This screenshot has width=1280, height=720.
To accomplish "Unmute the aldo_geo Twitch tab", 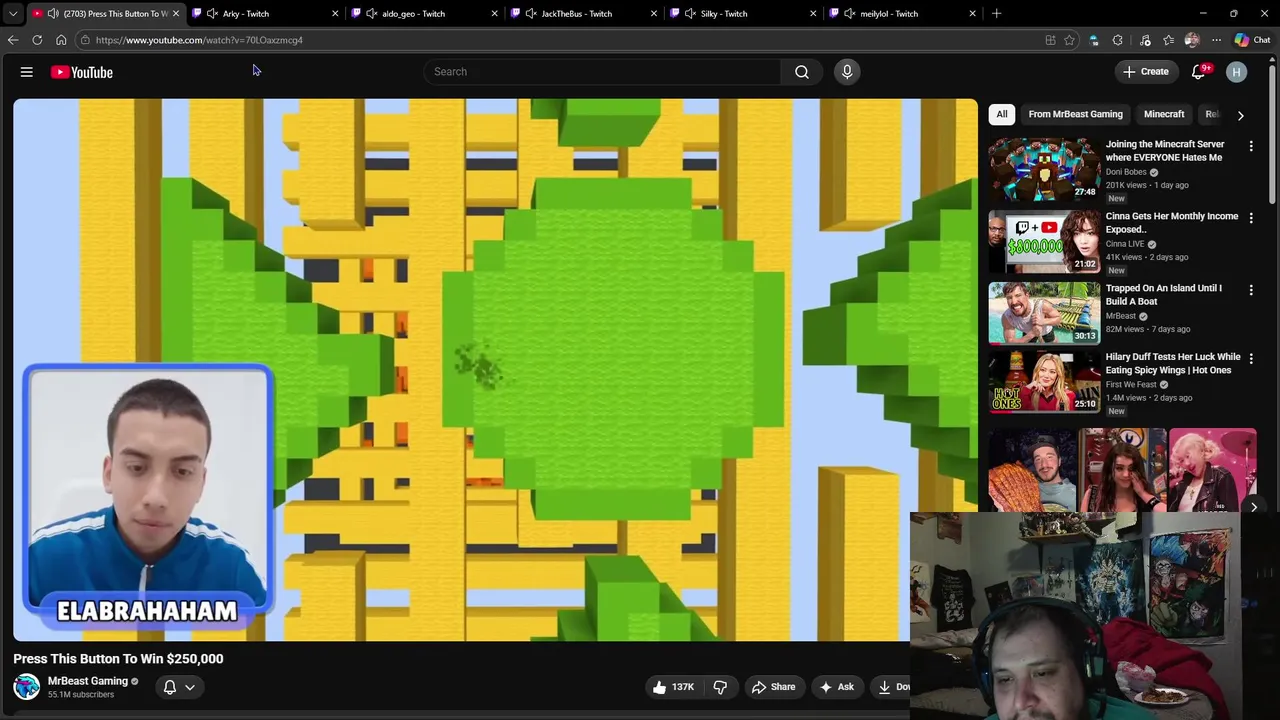I will [x=371, y=13].
